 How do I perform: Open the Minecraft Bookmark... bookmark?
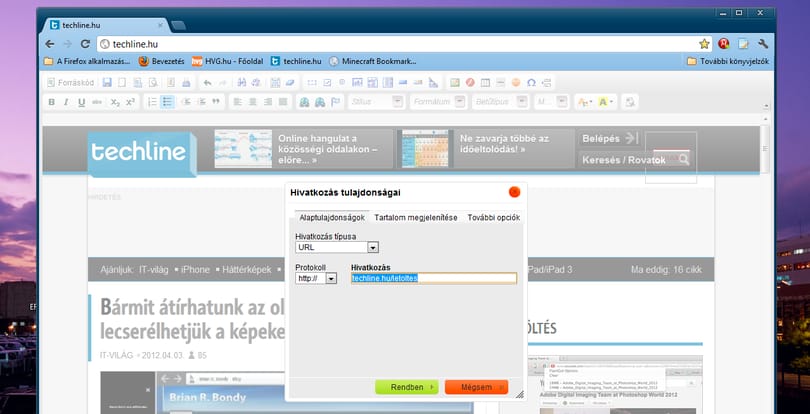(372, 61)
